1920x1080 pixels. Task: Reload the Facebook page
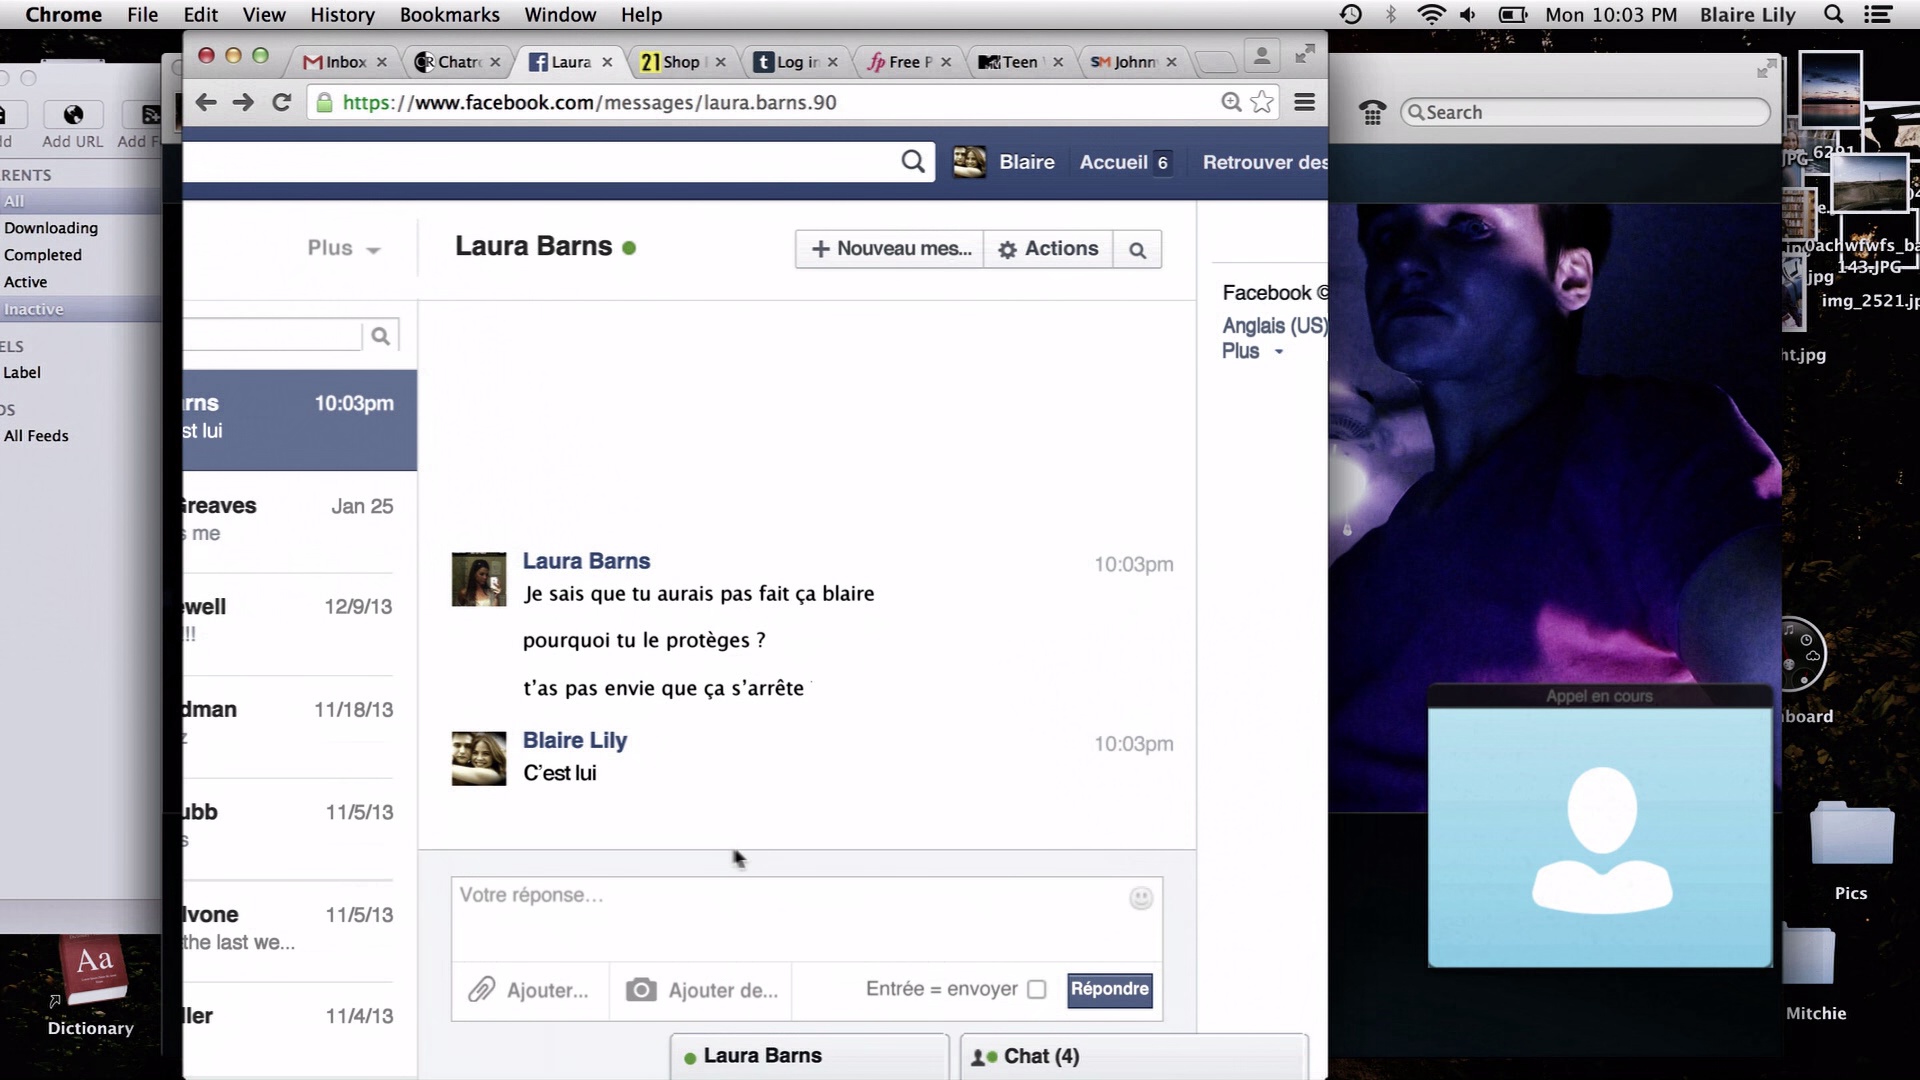point(282,102)
